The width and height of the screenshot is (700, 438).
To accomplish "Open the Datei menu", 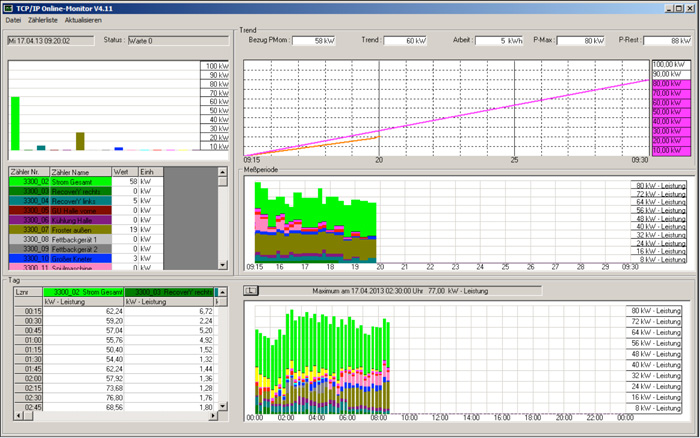I will tap(13, 20).
